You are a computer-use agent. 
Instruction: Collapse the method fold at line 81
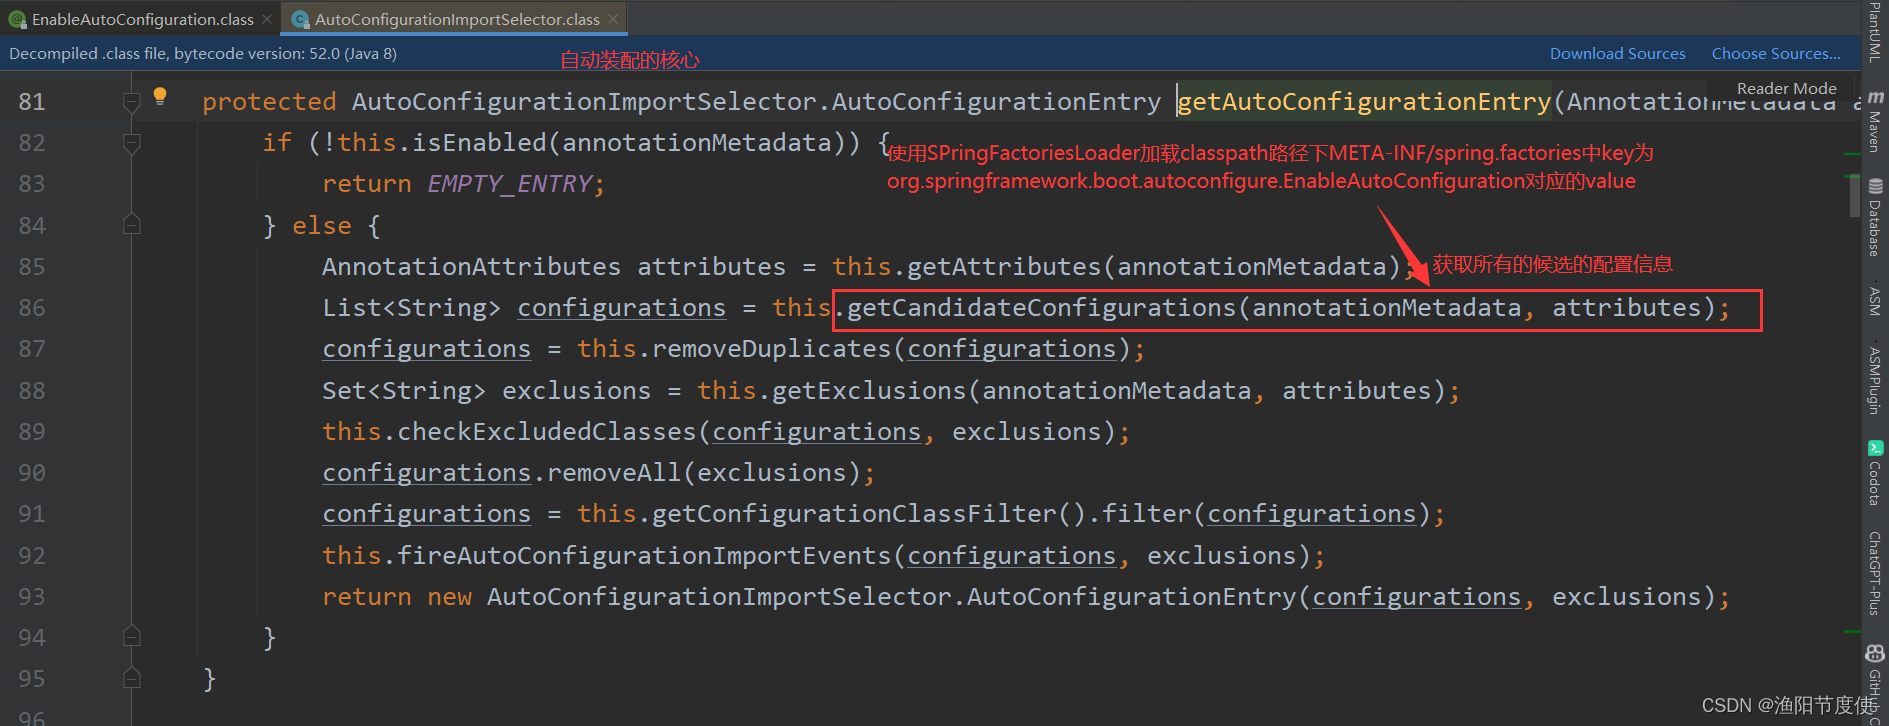pyautogui.click(x=131, y=102)
